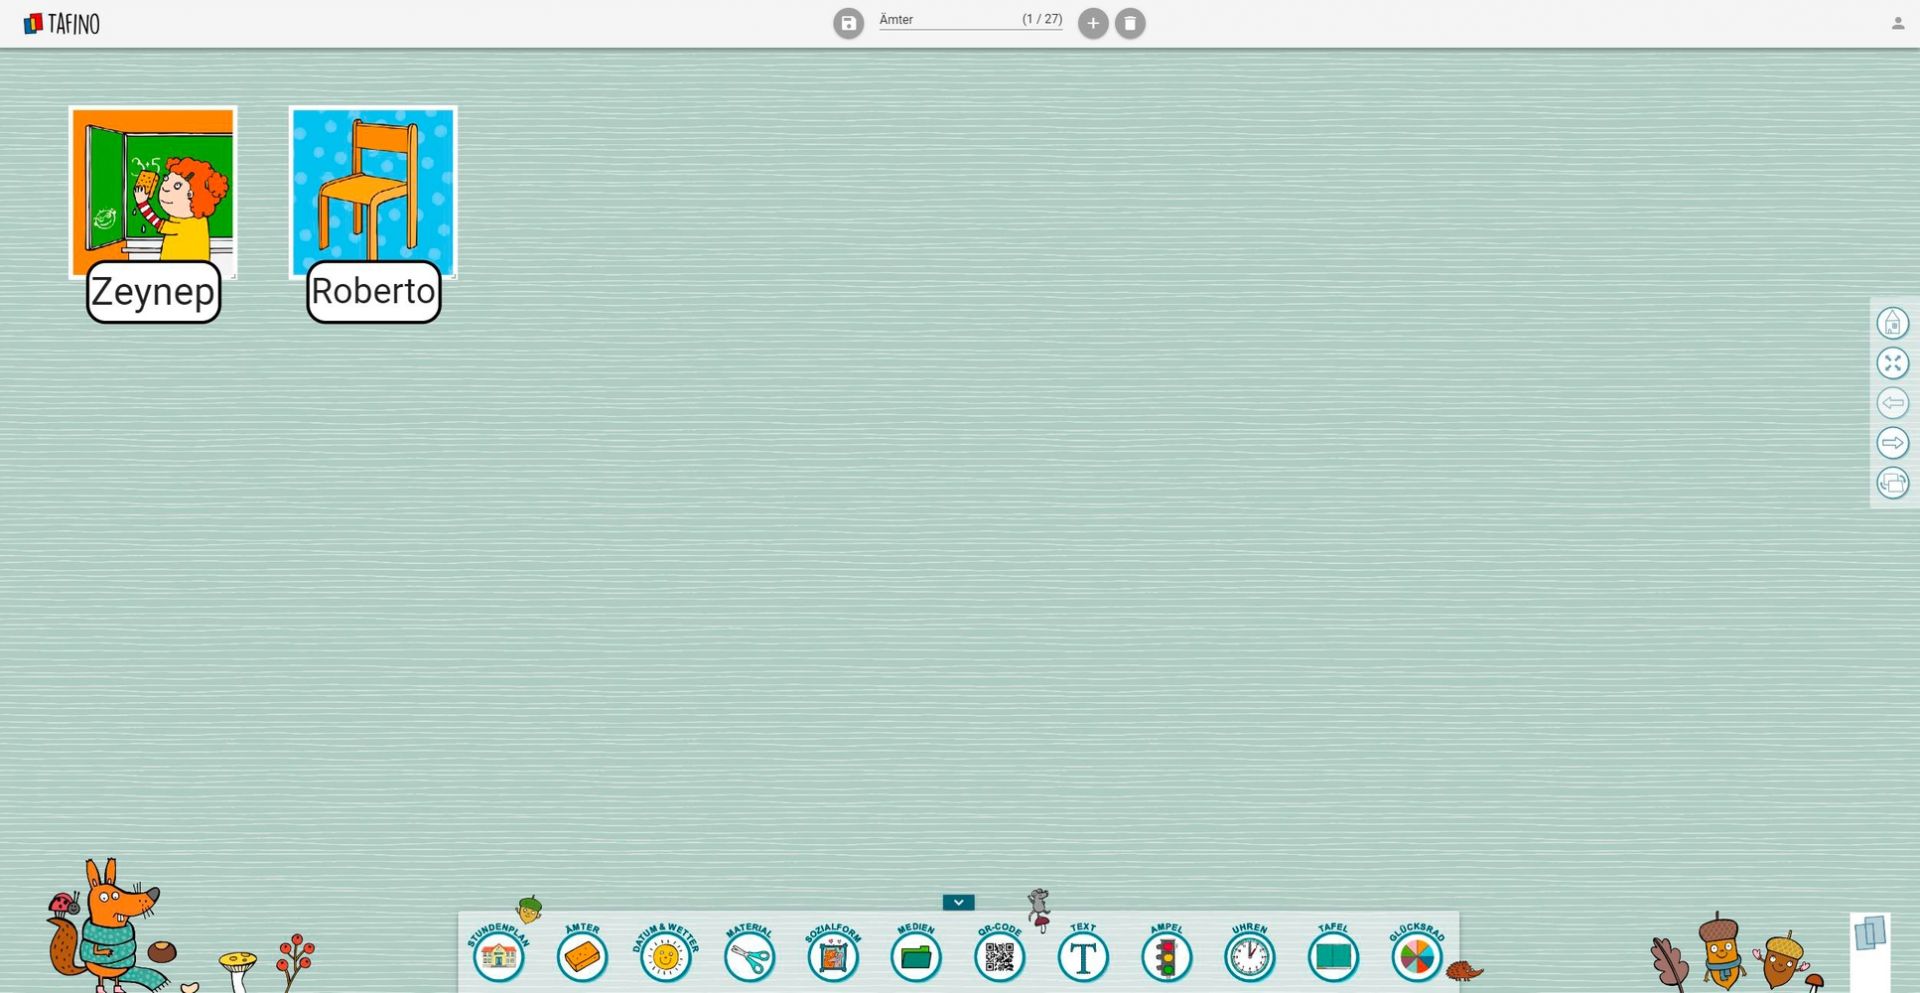Open the Tafel board tool
Screen dimensions: 1920x993
(1333, 956)
